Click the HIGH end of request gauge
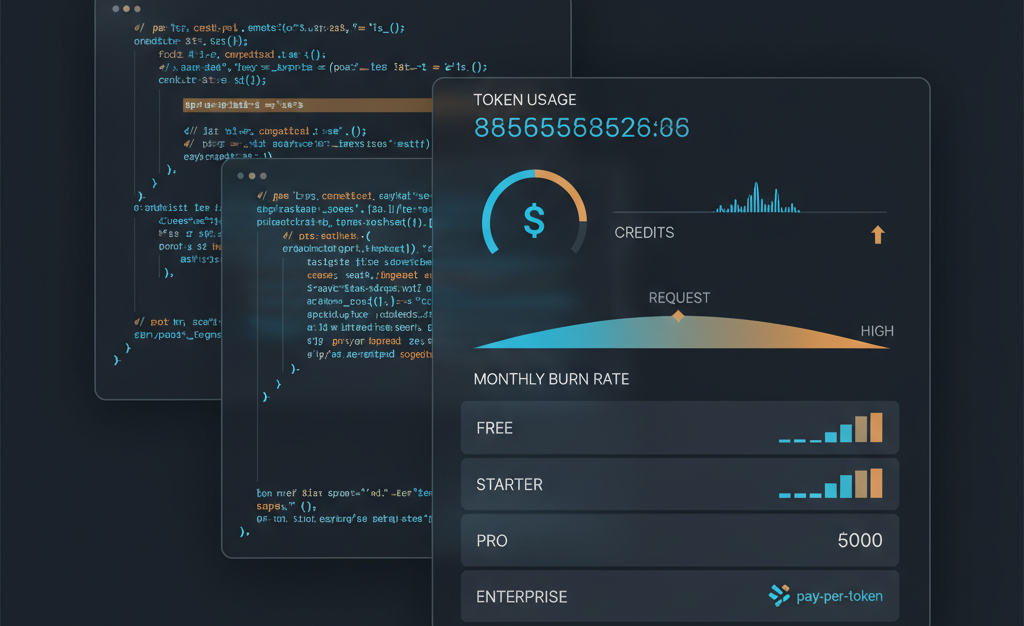Image resolution: width=1024 pixels, height=626 pixels. (876, 331)
